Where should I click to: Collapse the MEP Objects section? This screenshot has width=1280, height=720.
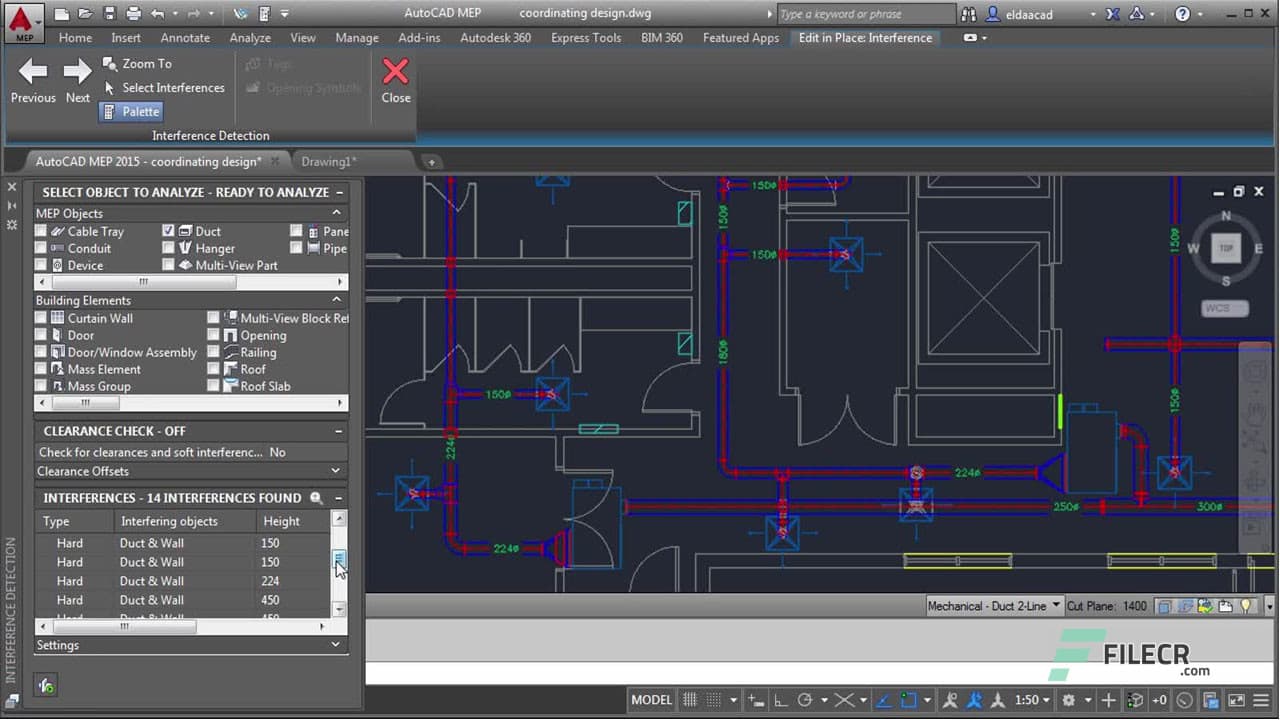(x=336, y=212)
